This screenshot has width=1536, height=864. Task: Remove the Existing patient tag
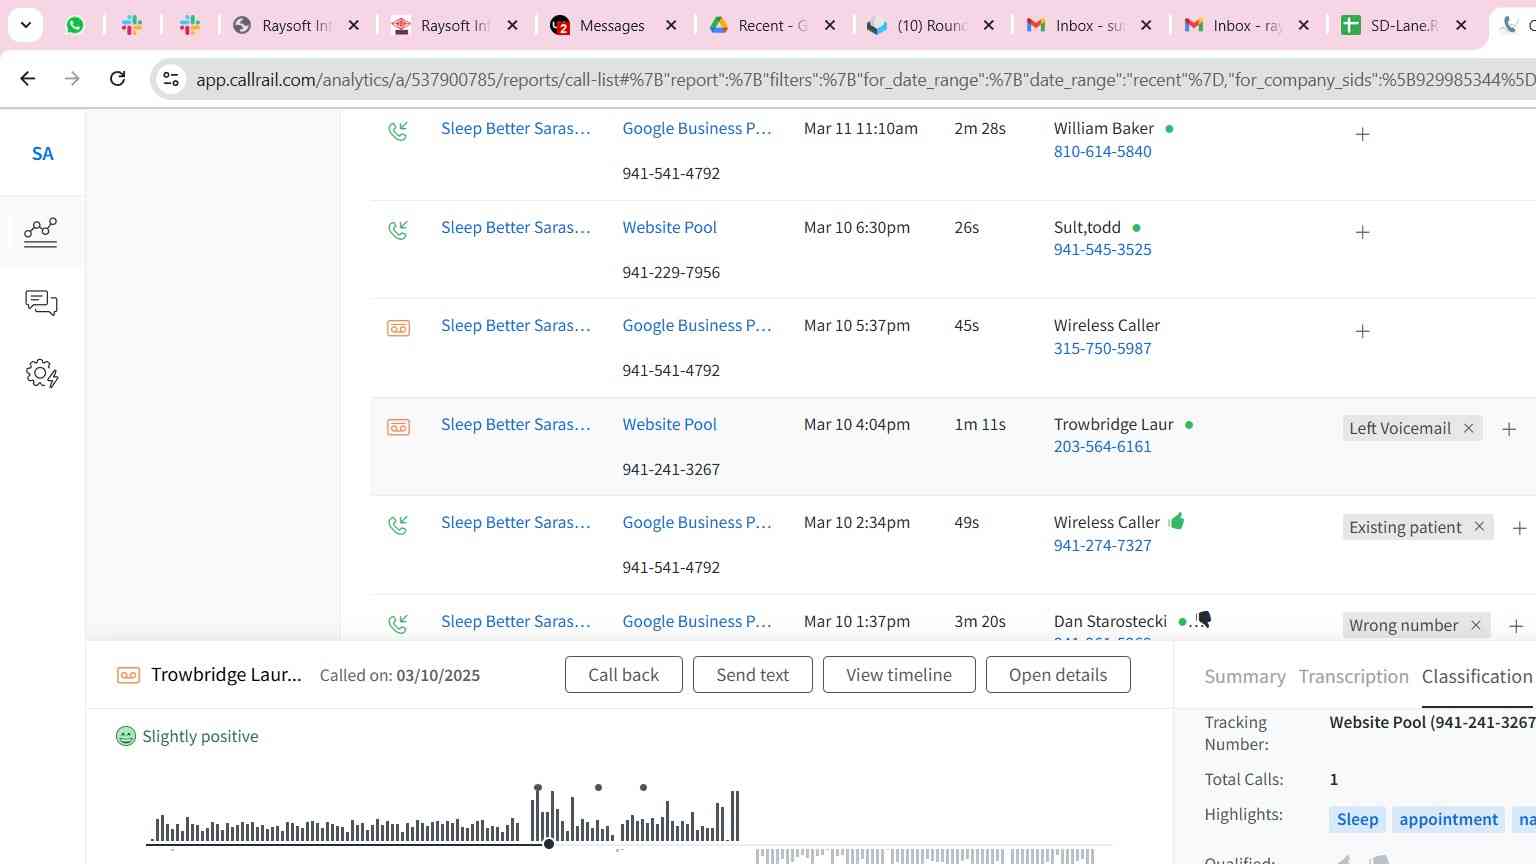coord(1479,527)
